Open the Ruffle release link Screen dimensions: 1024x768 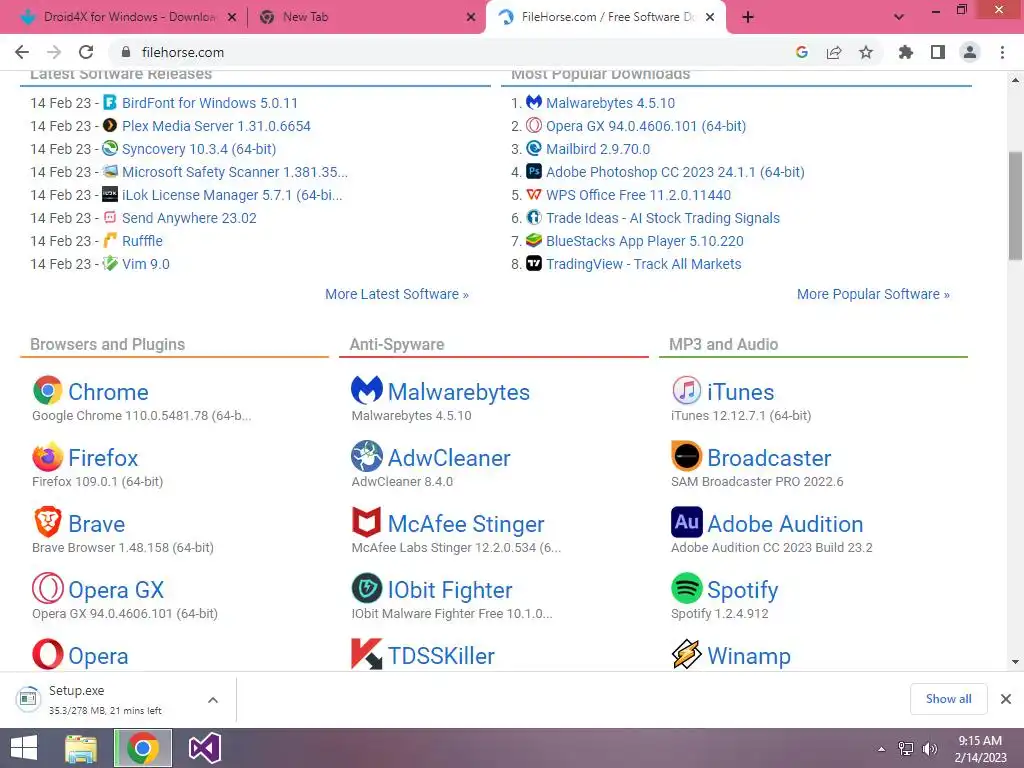point(142,241)
